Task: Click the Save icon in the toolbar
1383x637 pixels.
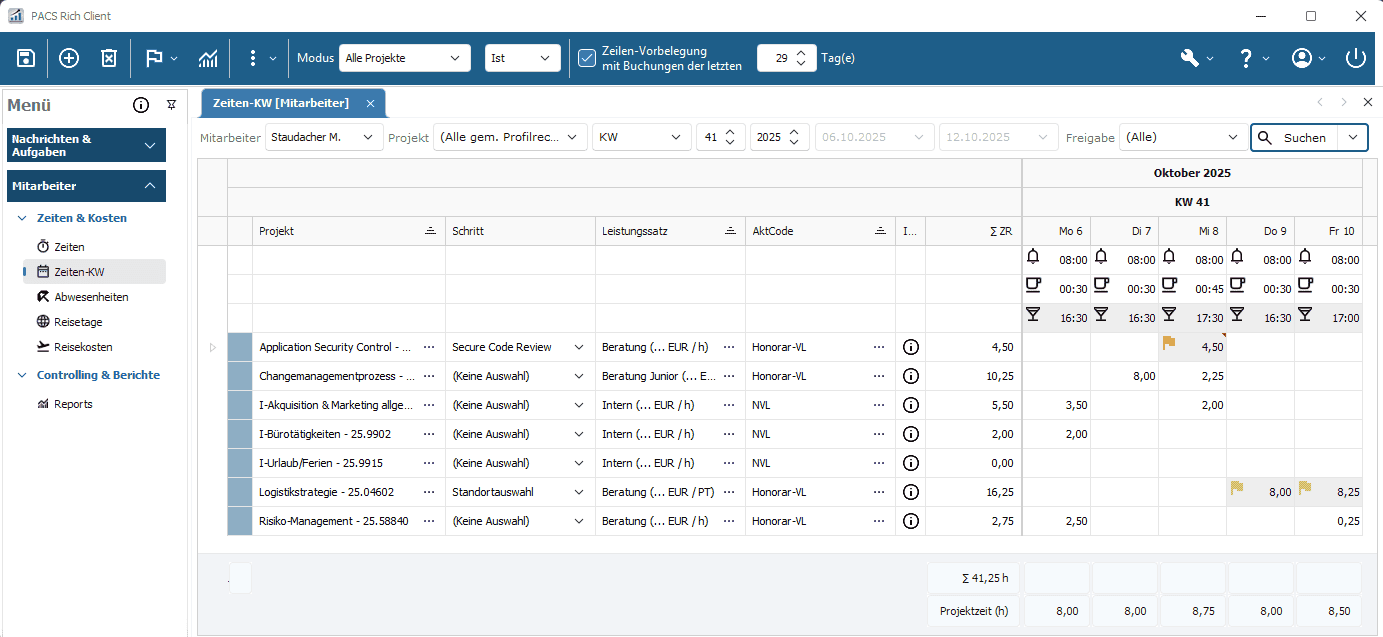Action: 25,57
